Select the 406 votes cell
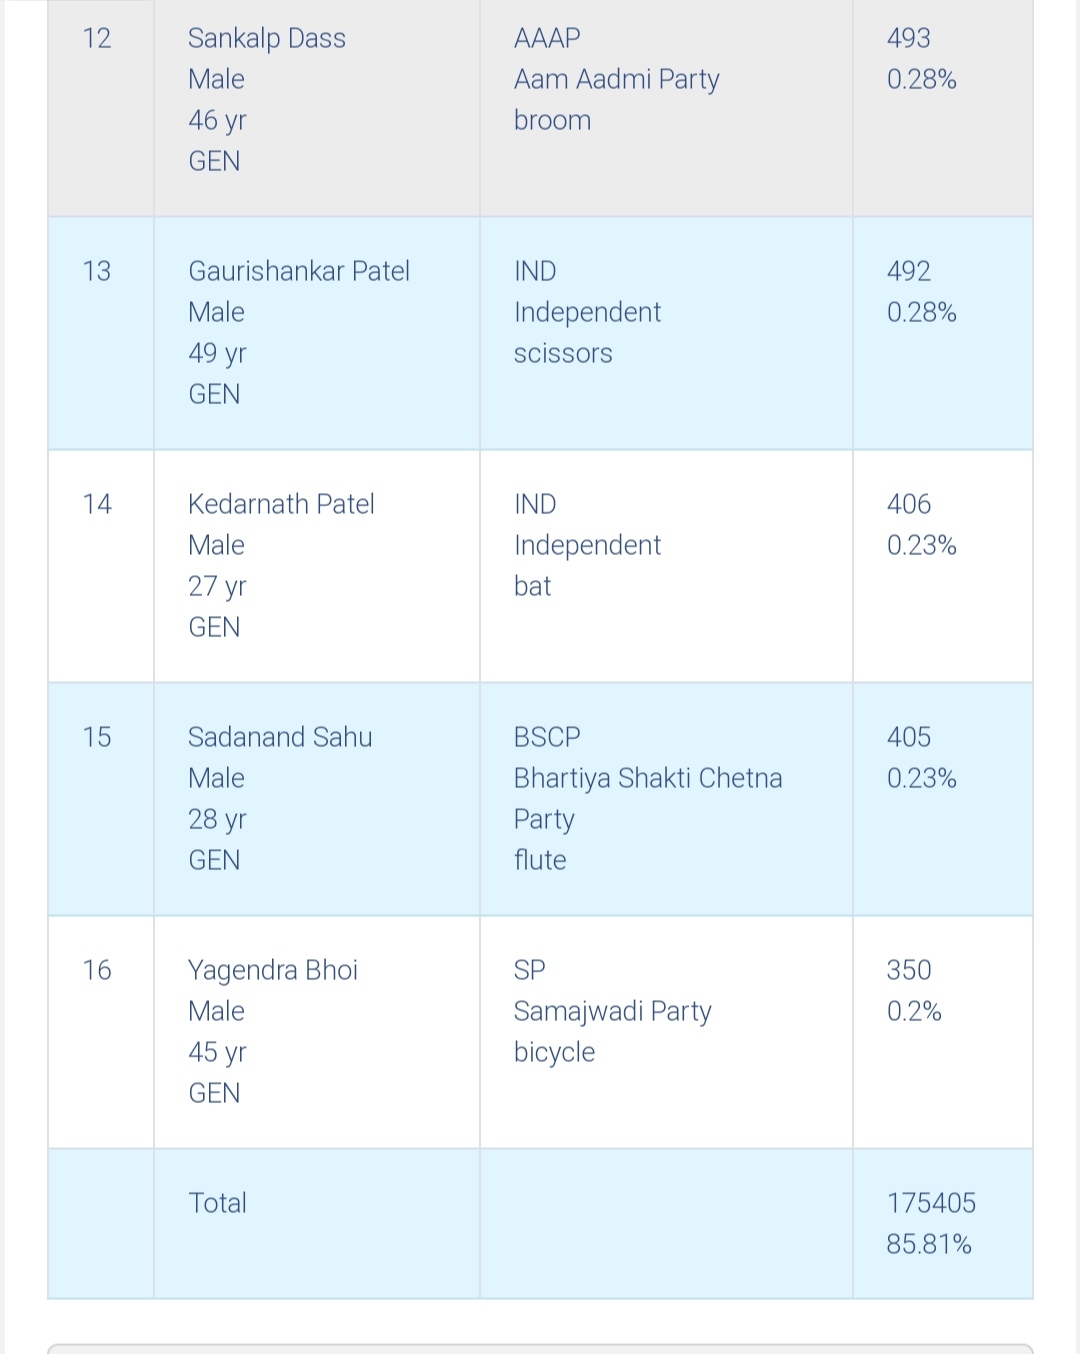 coord(908,504)
